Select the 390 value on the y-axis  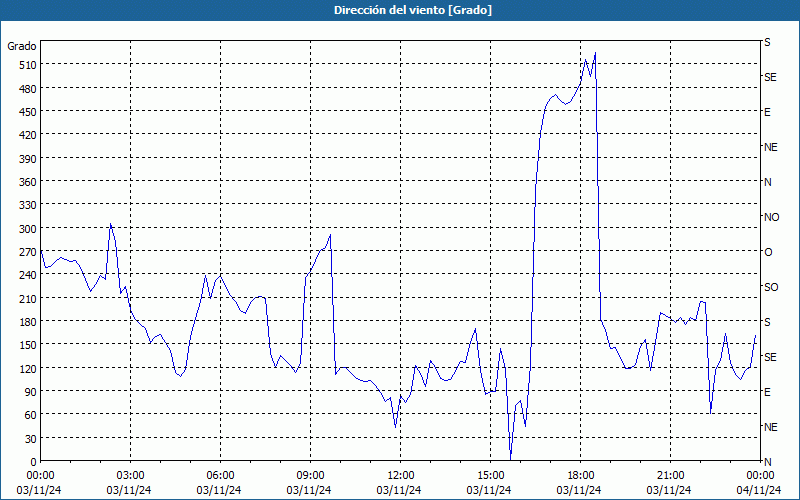(28, 158)
